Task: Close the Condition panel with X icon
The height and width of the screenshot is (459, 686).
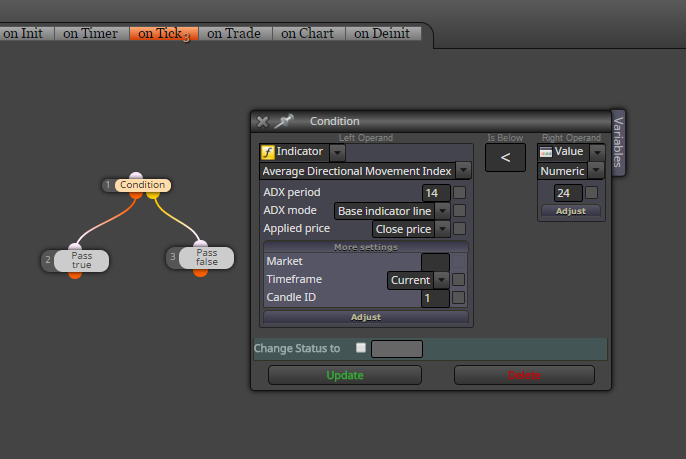Action: coord(262,122)
